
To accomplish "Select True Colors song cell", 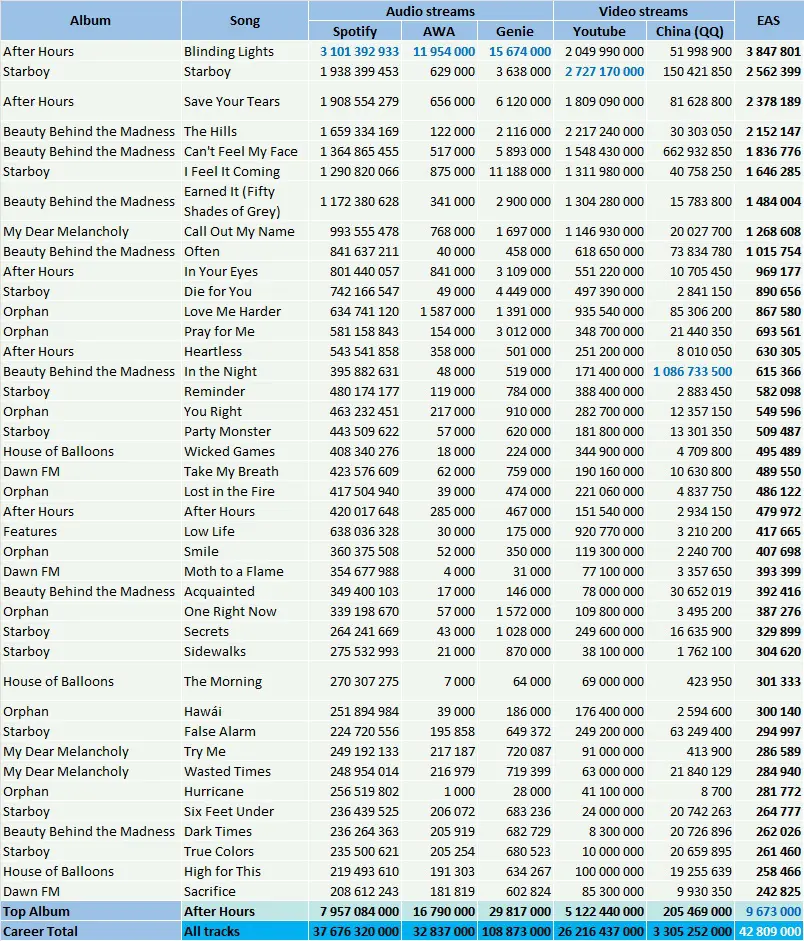I will [245, 852].
